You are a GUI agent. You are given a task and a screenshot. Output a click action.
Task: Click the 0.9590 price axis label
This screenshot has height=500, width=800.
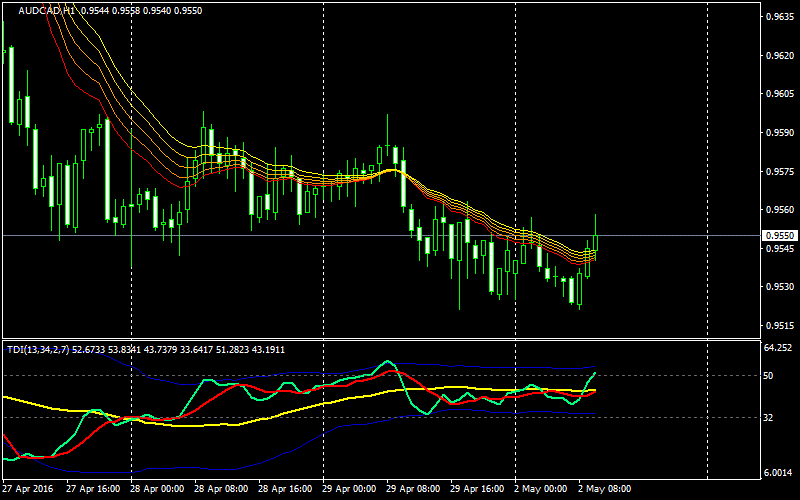click(779, 133)
